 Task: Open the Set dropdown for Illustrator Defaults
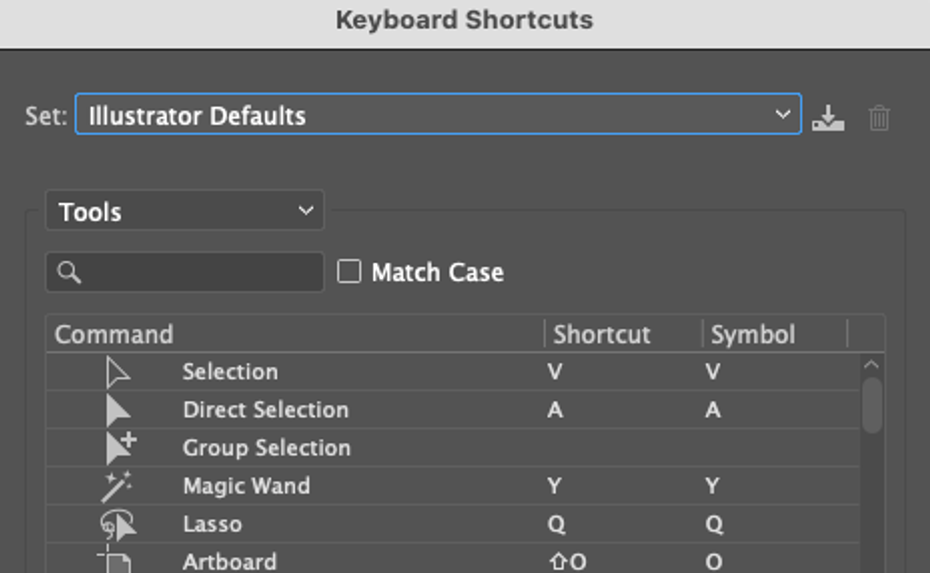coord(438,115)
